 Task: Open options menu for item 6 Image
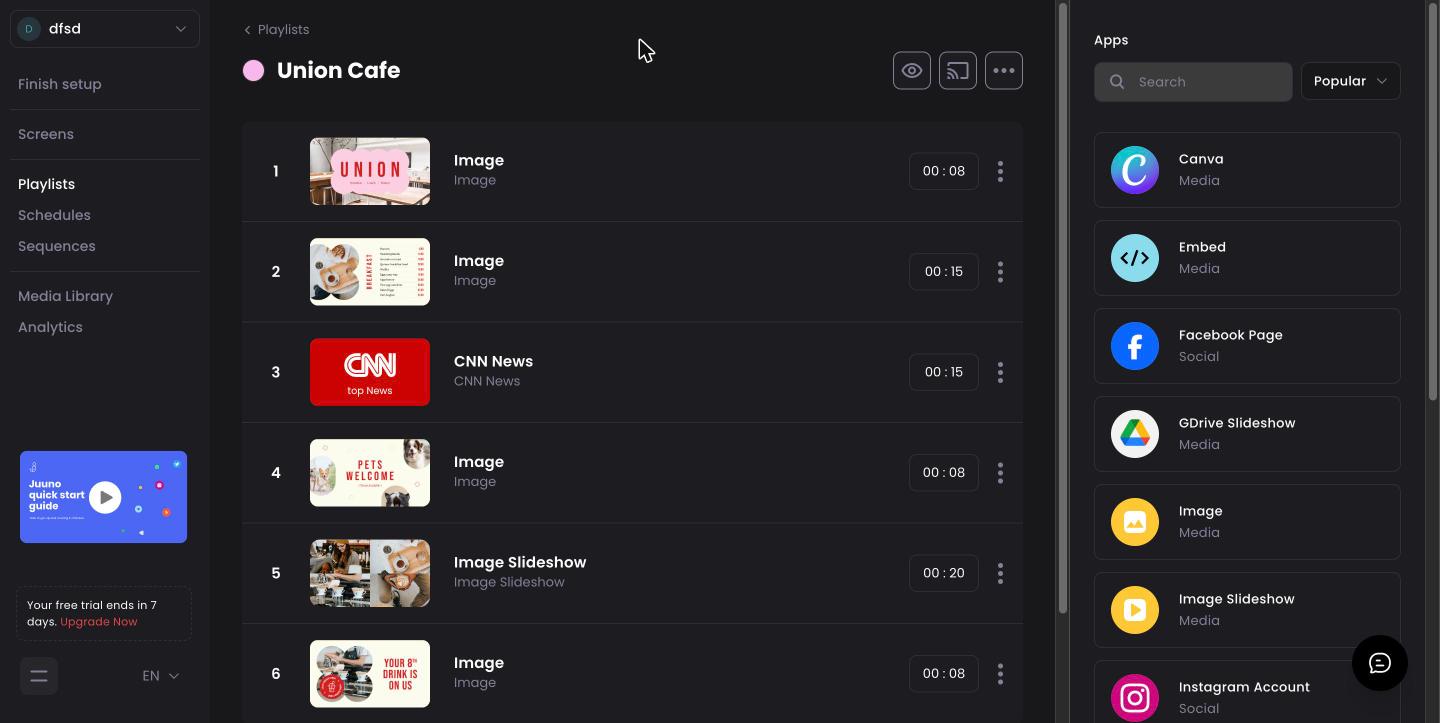pyautogui.click(x=1000, y=674)
